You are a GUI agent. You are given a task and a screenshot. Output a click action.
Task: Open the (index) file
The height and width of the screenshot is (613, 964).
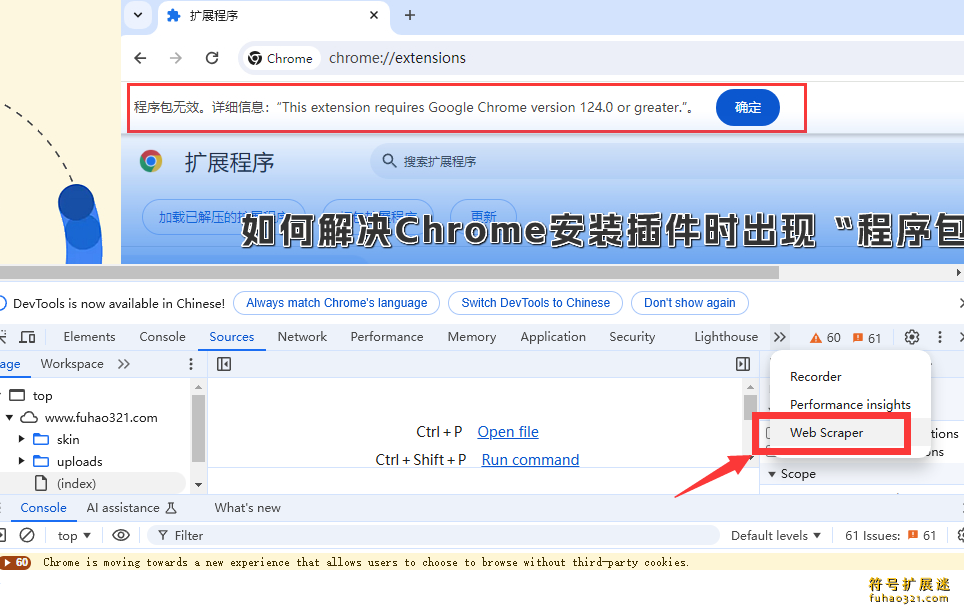click(x=76, y=484)
